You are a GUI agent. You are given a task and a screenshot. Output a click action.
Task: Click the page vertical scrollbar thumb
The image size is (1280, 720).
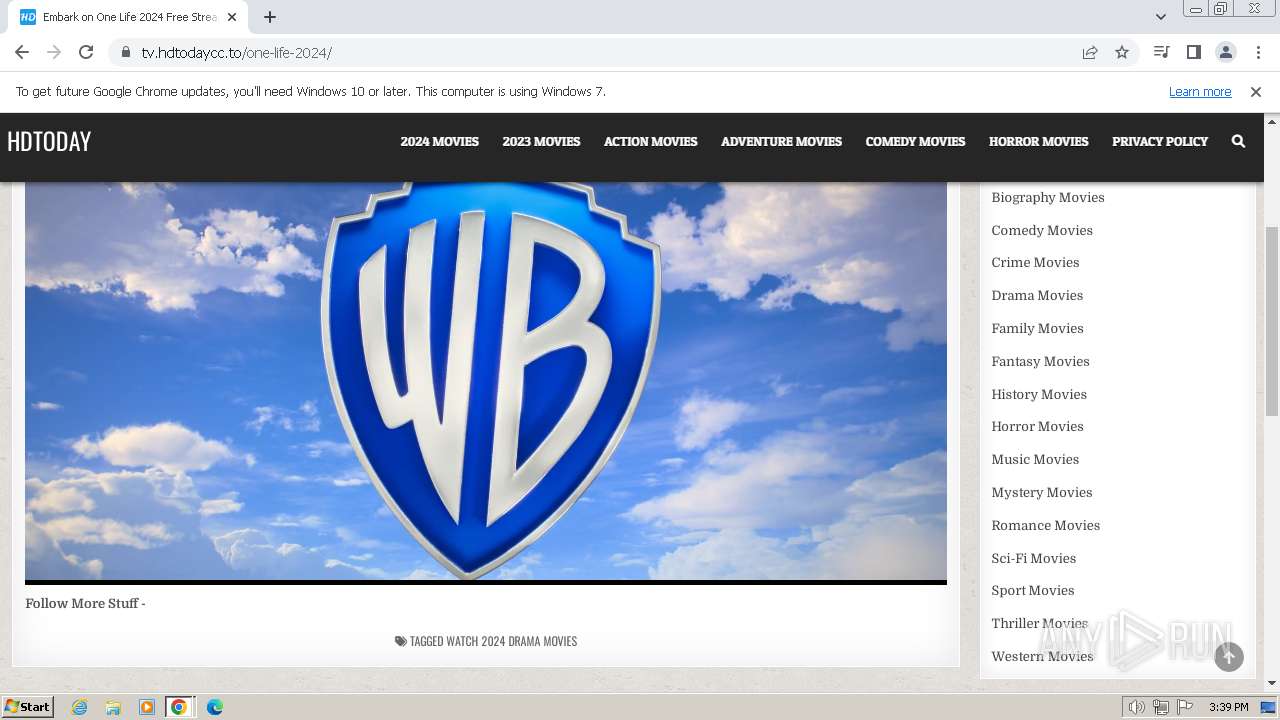click(1272, 321)
